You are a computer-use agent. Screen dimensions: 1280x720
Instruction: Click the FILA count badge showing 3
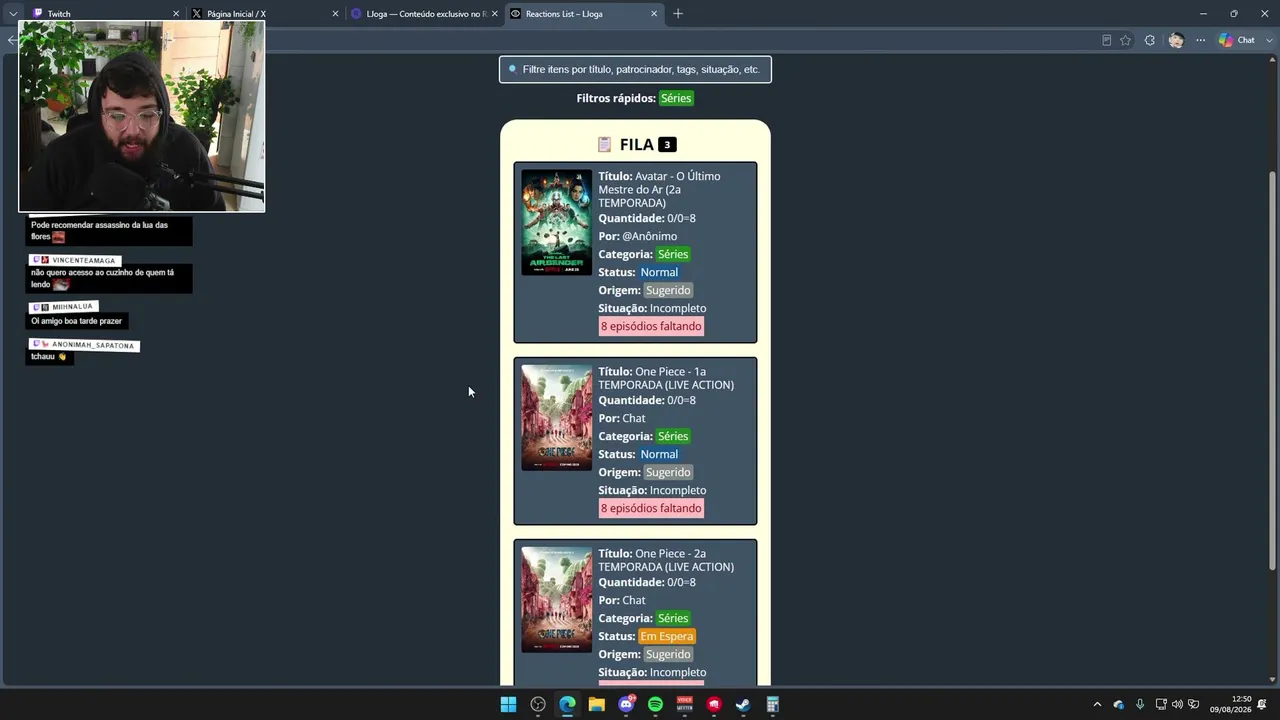pyautogui.click(x=667, y=145)
